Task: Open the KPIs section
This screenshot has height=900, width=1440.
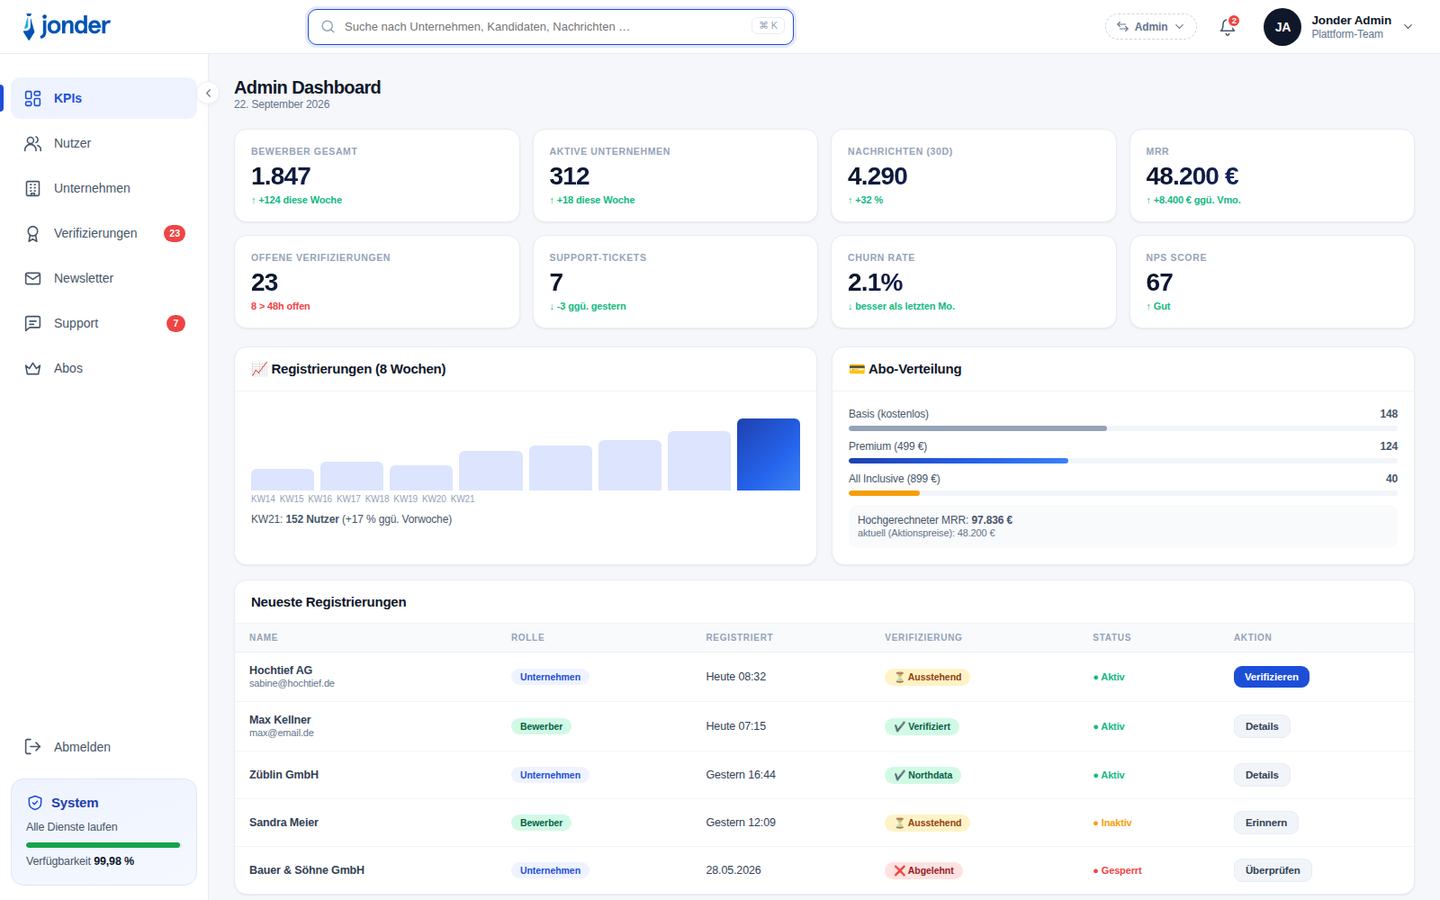Action: (104, 98)
